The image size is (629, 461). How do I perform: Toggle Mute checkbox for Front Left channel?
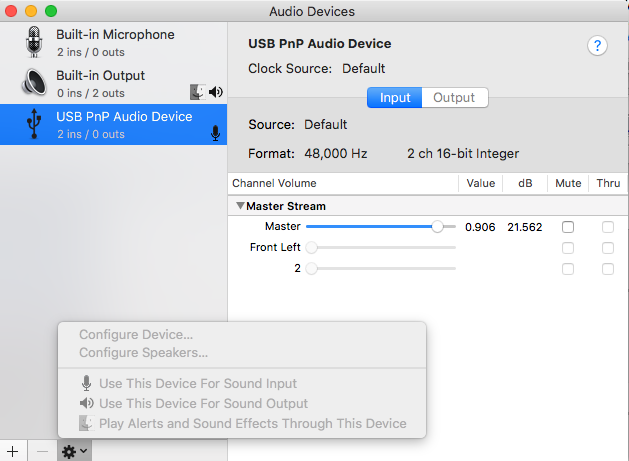click(568, 248)
